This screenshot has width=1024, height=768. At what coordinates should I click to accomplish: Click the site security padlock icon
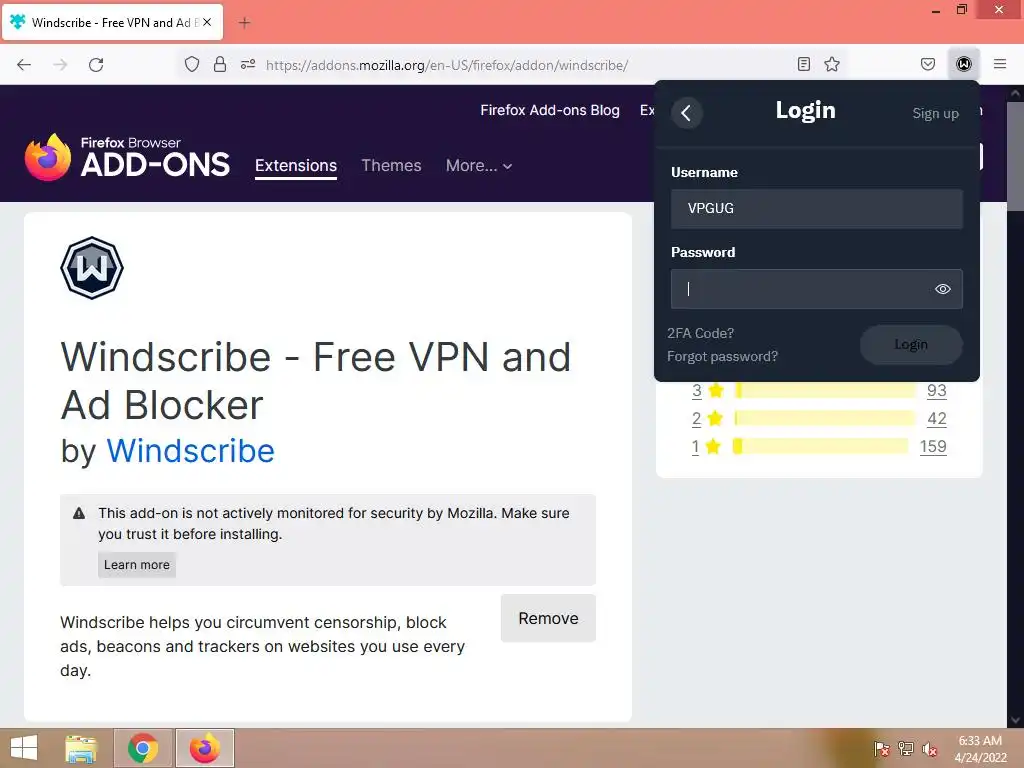220,64
